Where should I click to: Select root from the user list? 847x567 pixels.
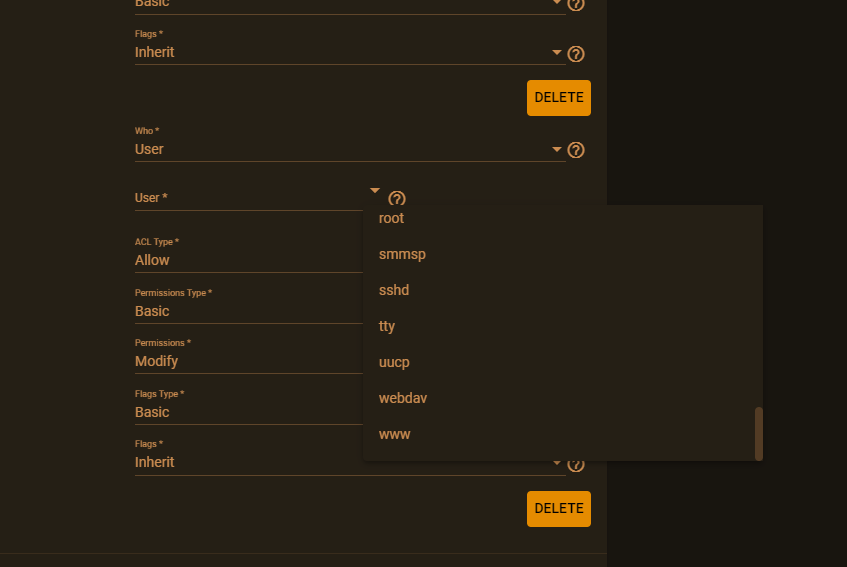click(392, 218)
